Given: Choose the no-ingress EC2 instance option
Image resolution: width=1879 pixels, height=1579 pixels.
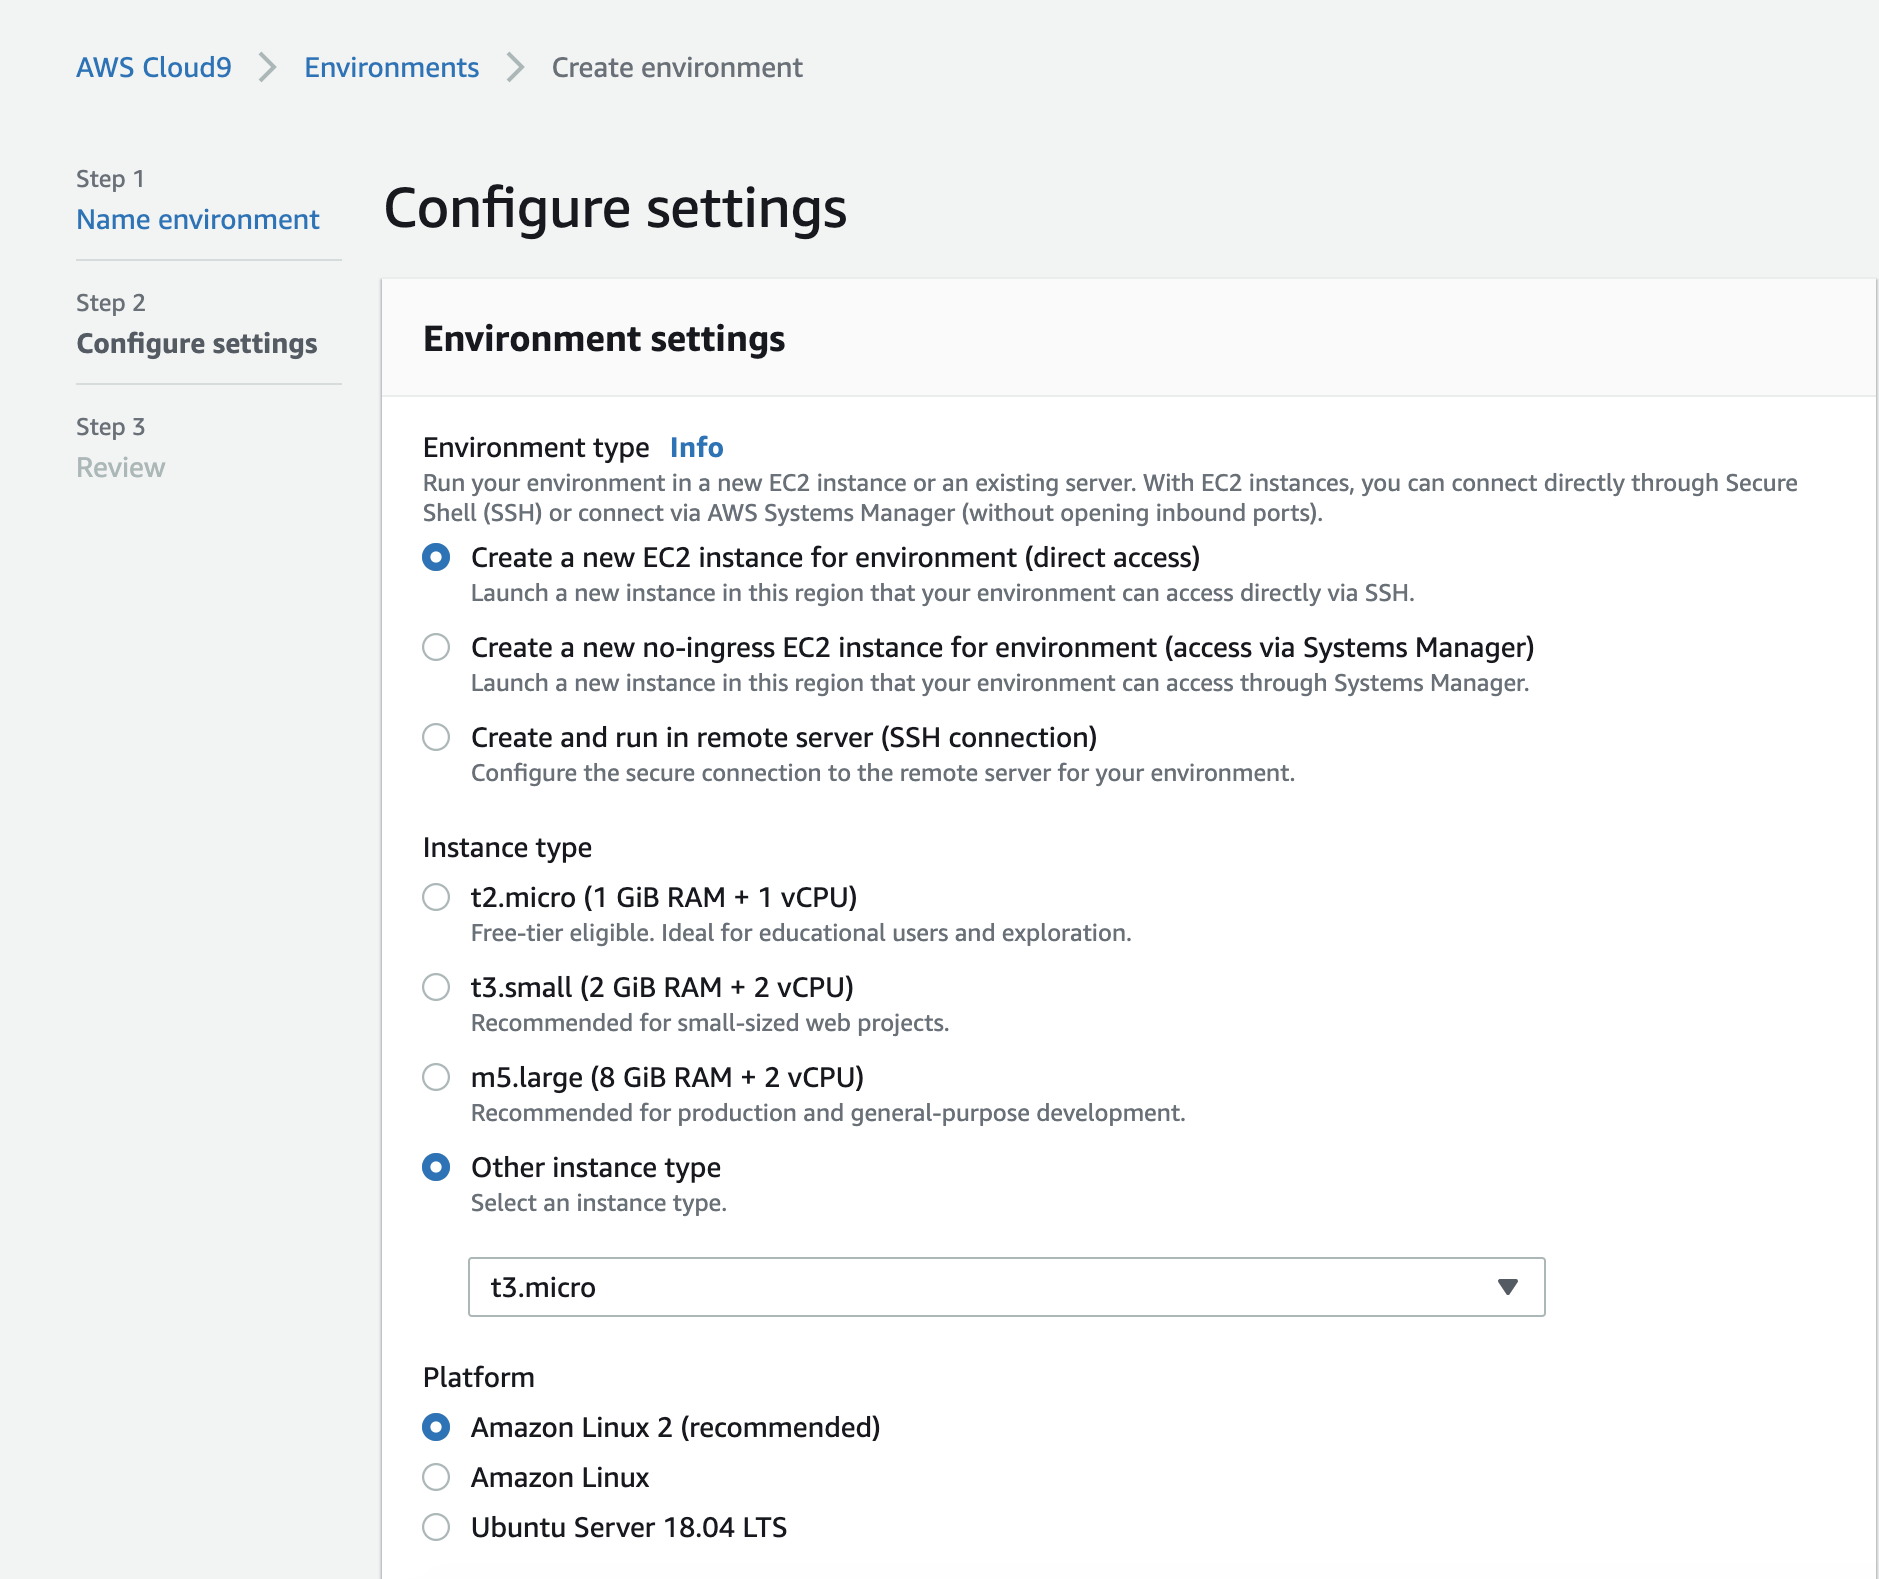Looking at the screenshot, I should point(436,647).
